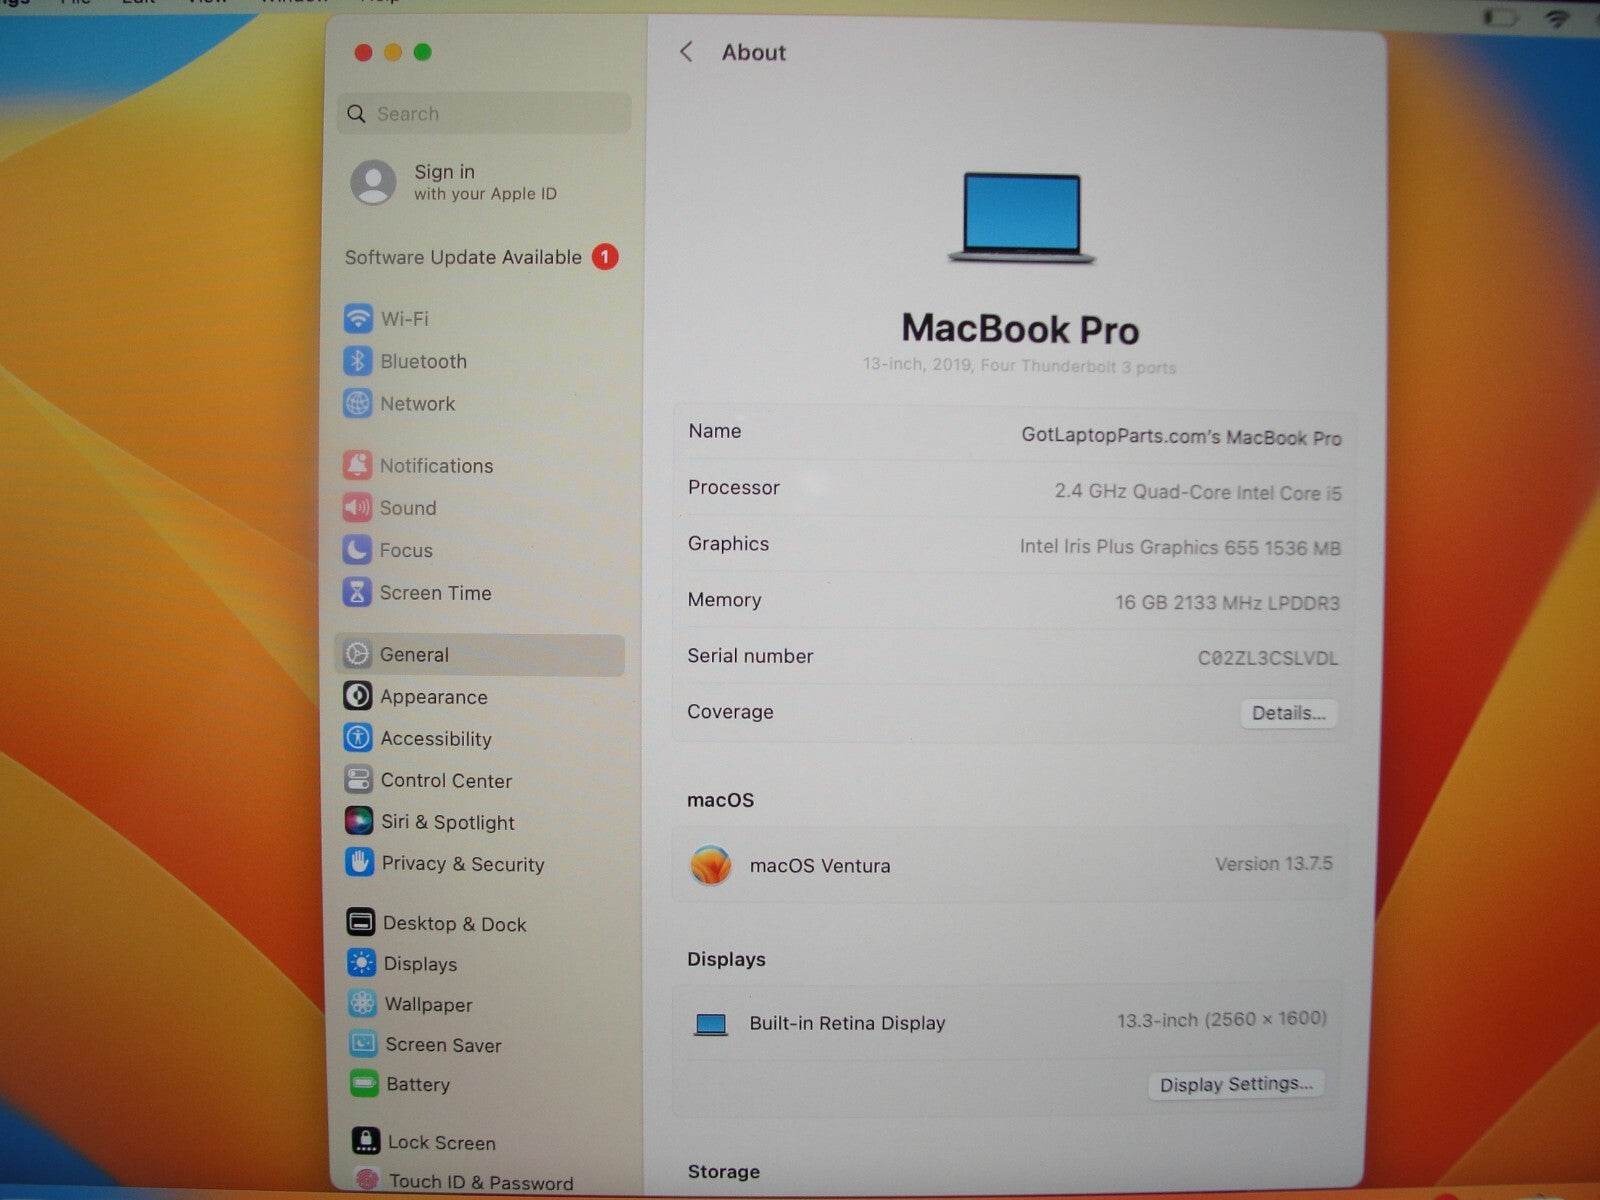The image size is (1600, 1200).
Task: Select the Notifications icon
Action: pyautogui.click(x=358, y=465)
